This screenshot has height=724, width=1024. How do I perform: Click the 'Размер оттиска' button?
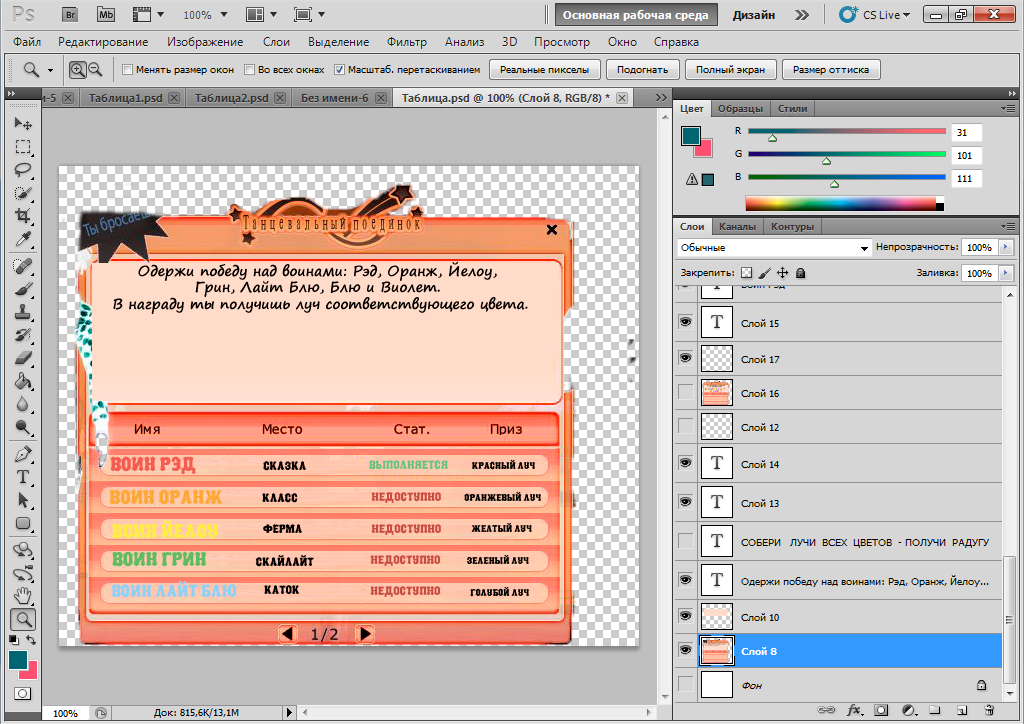831,69
